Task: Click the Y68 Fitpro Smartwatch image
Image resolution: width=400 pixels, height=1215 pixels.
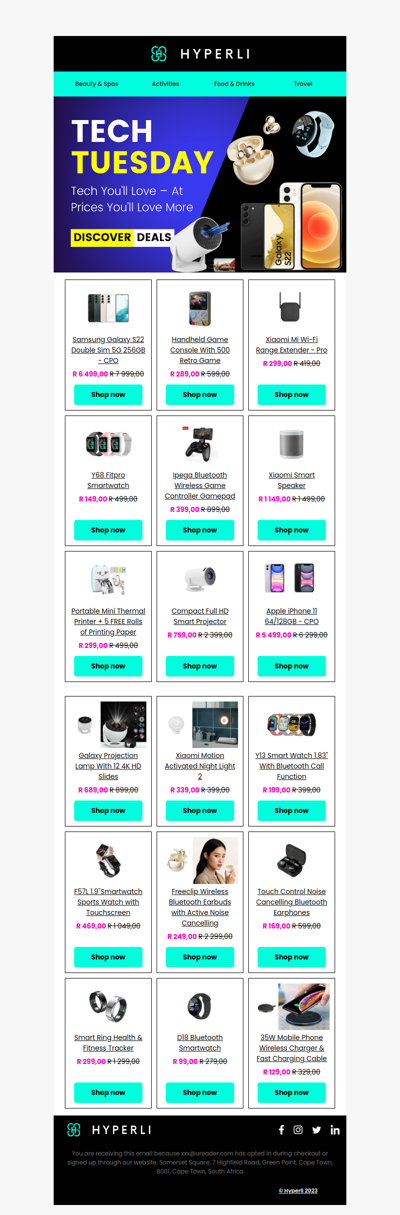Action: (108, 444)
